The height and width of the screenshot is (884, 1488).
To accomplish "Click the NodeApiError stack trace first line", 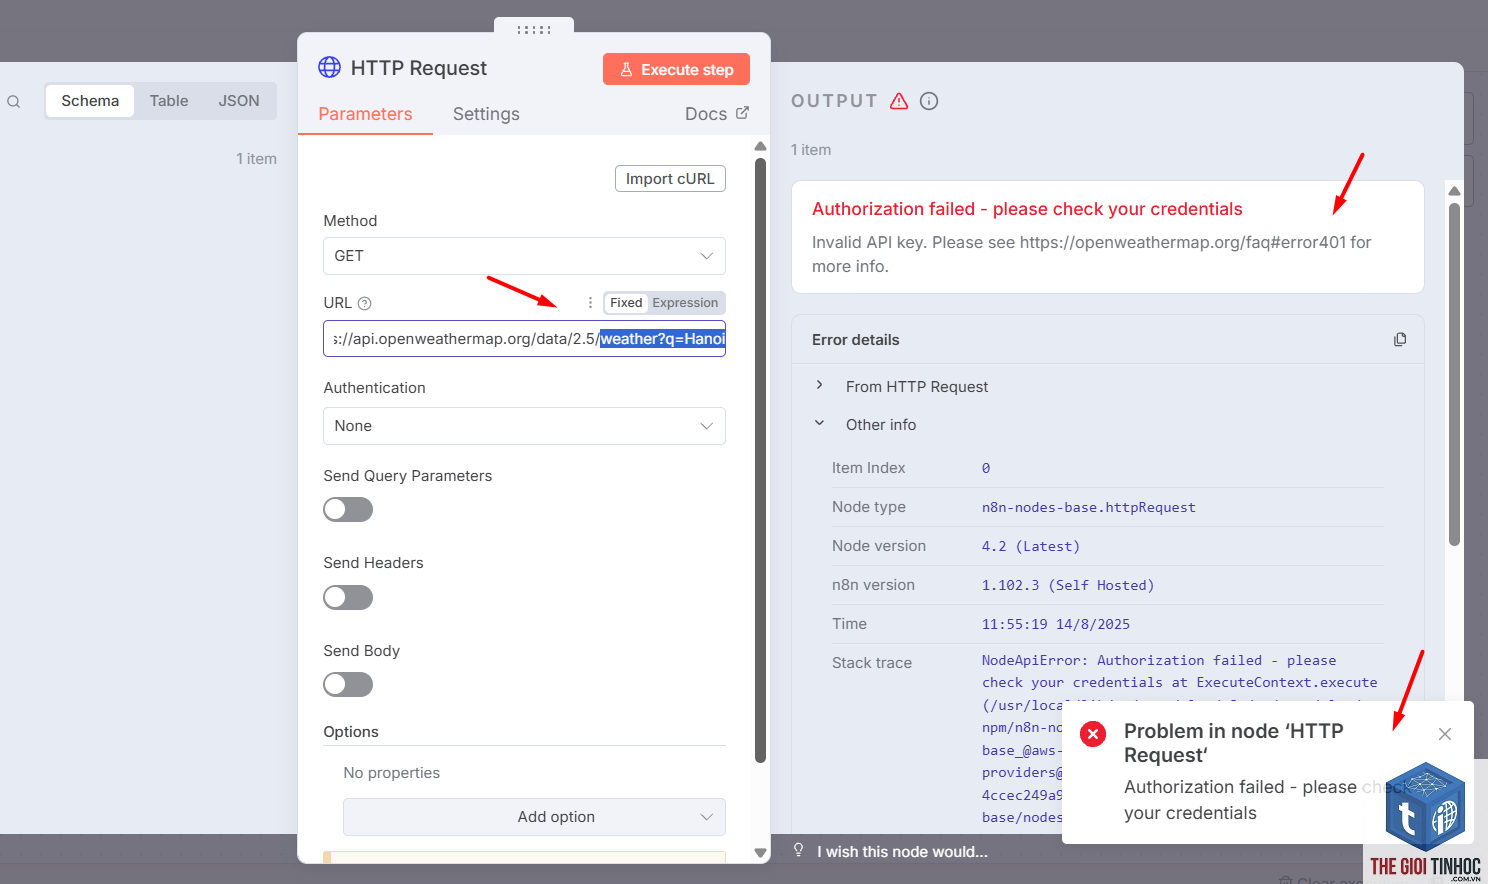I will click(1159, 660).
